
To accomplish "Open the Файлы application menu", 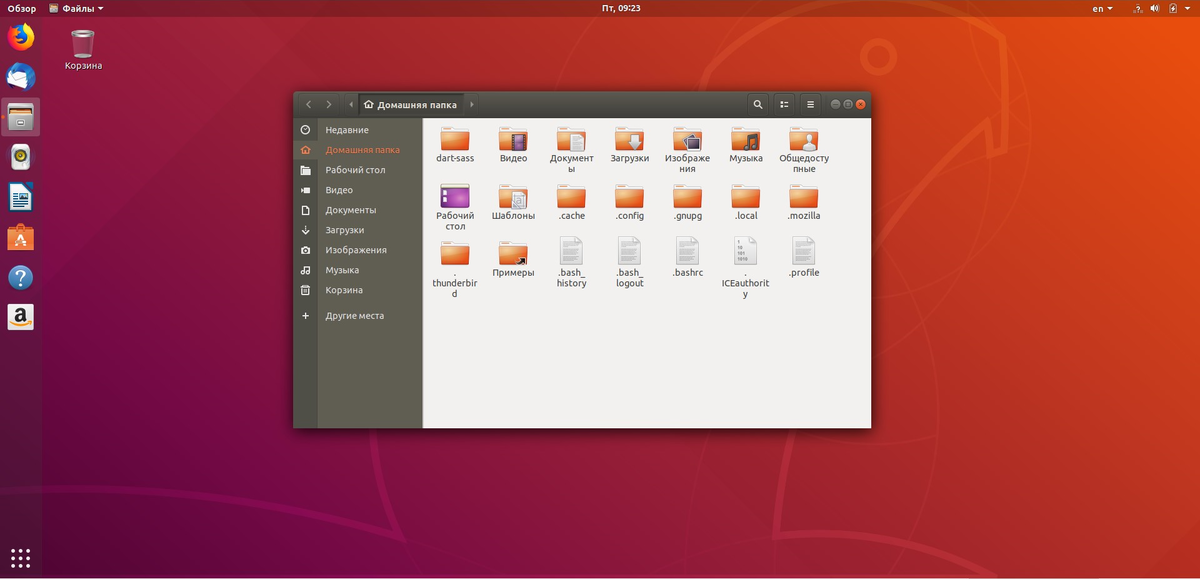I will pos(77,8).
